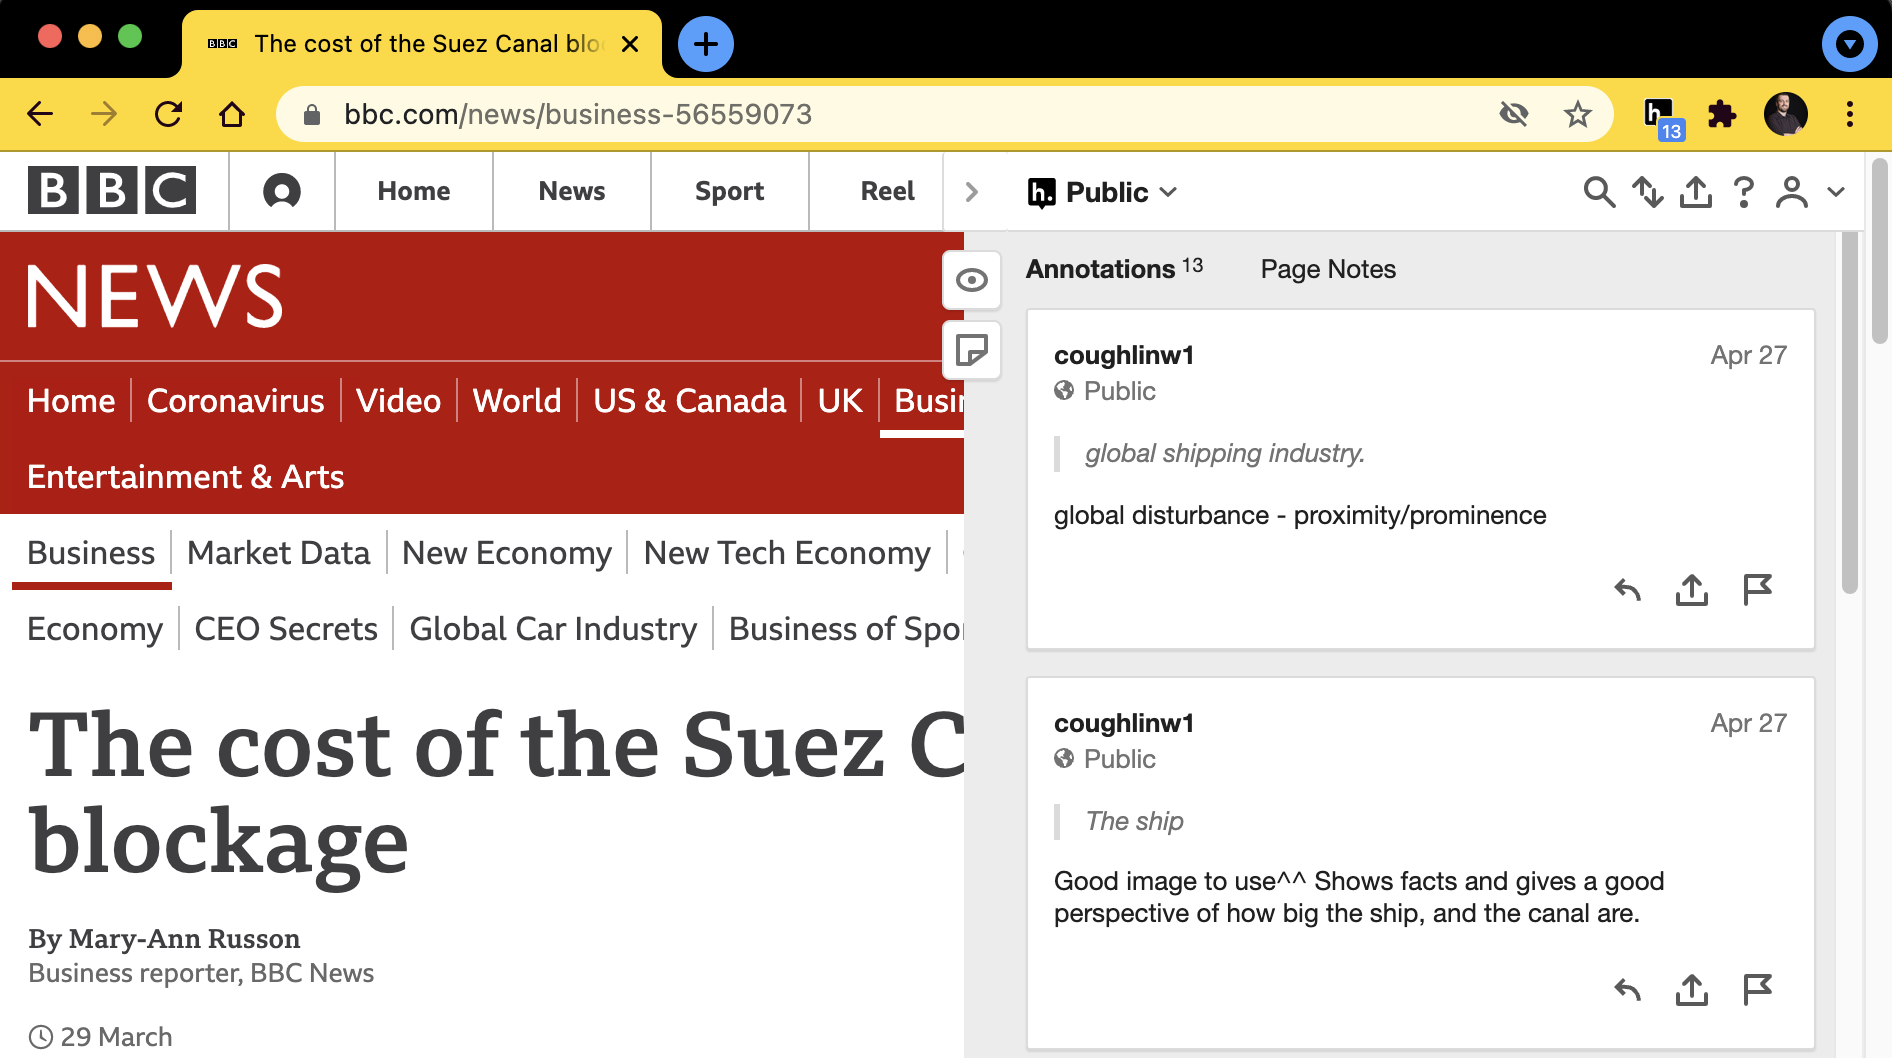Click the browser back arrow
Image resolution: width=1892 pixels, height=1058 pixels.
[x=40, y=114]
